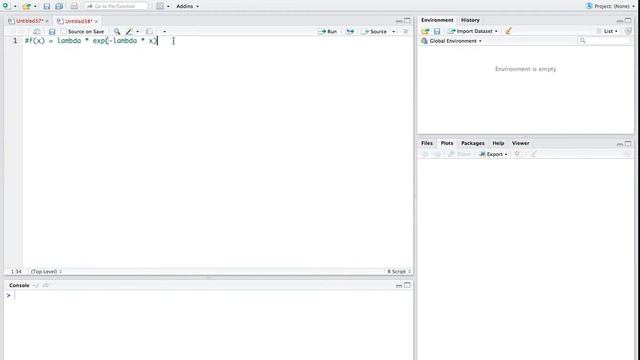
Task: Click the Load workspace folder icon
Action: click(x=425, y=31)
